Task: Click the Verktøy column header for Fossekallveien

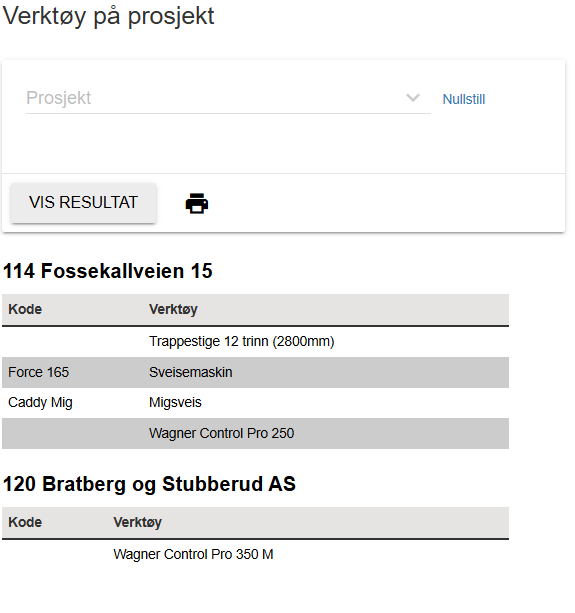Action: [x=173, y=309]
